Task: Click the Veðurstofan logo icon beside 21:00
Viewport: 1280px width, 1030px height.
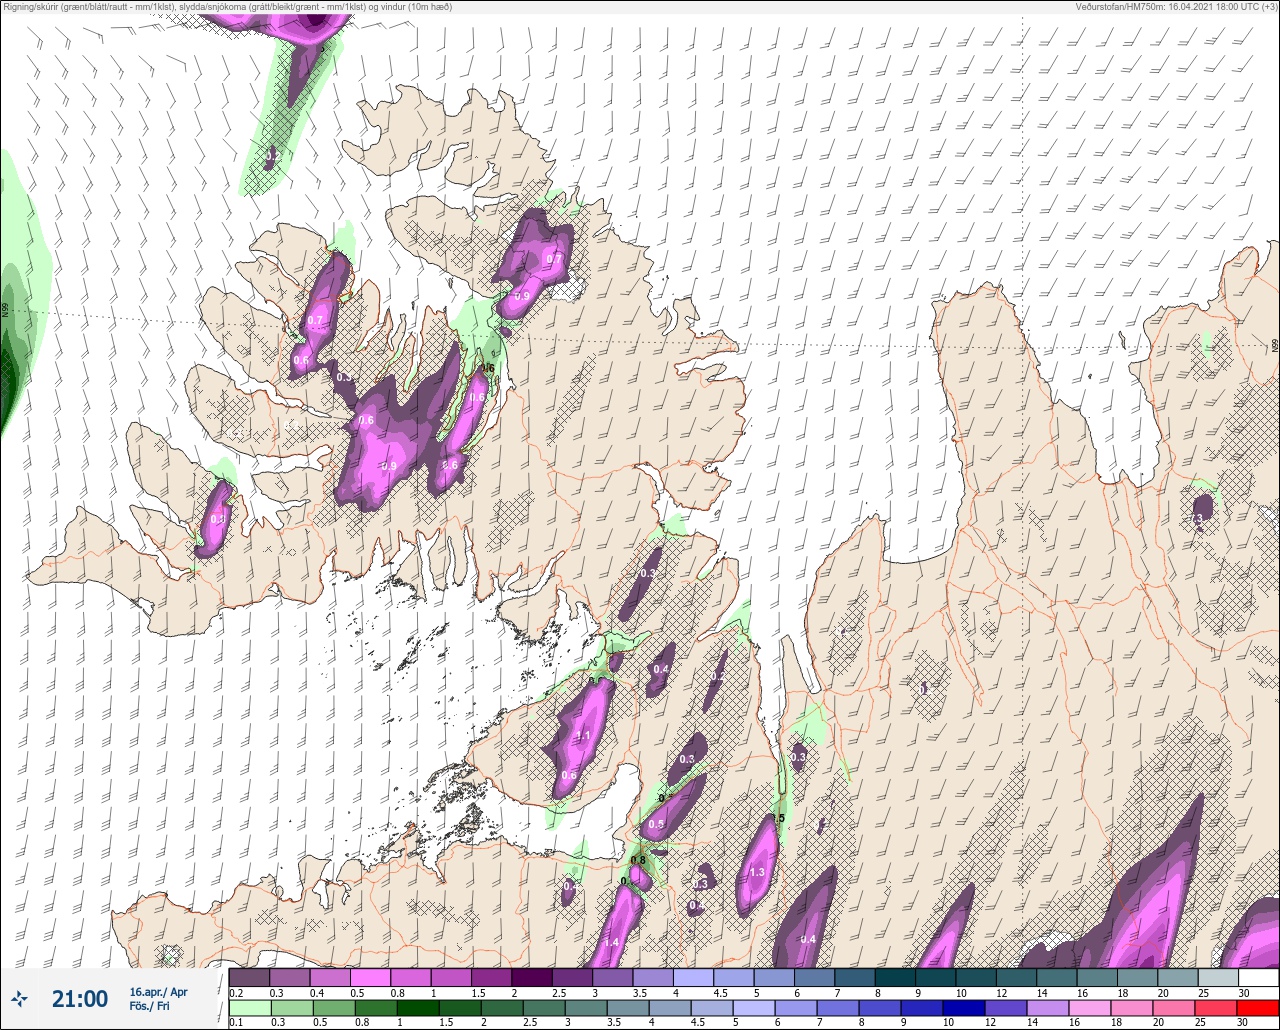Action: pyautogui.click(x=19, y=998)
